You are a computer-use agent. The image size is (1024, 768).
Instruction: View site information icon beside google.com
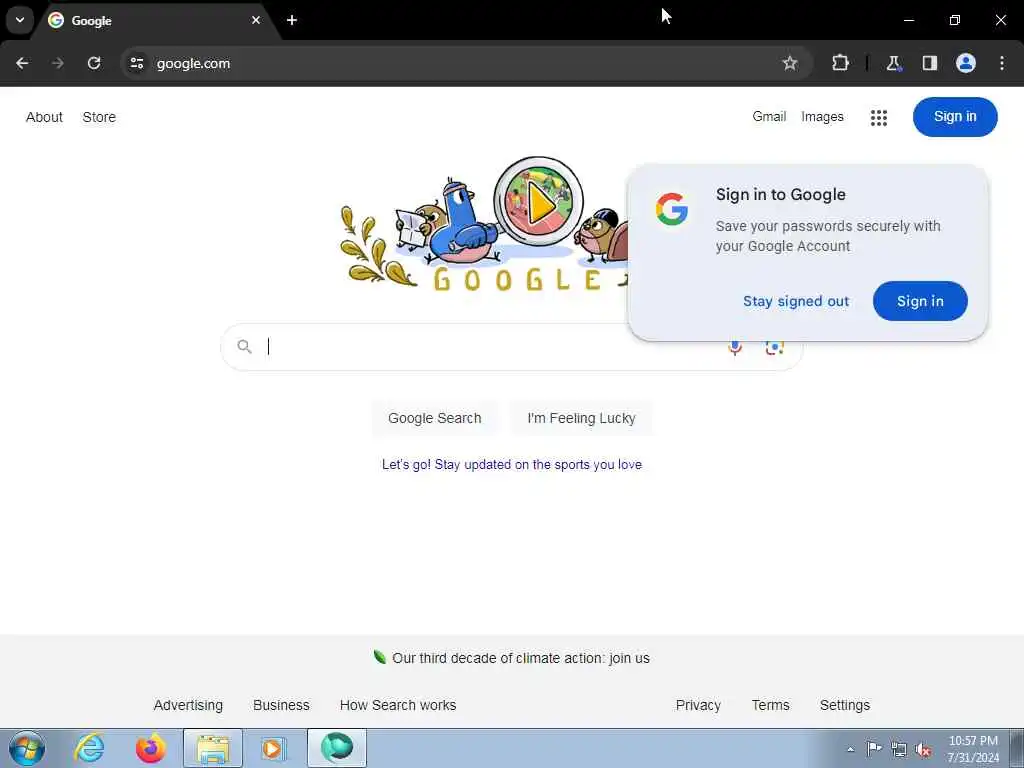(x=136, y=63)
